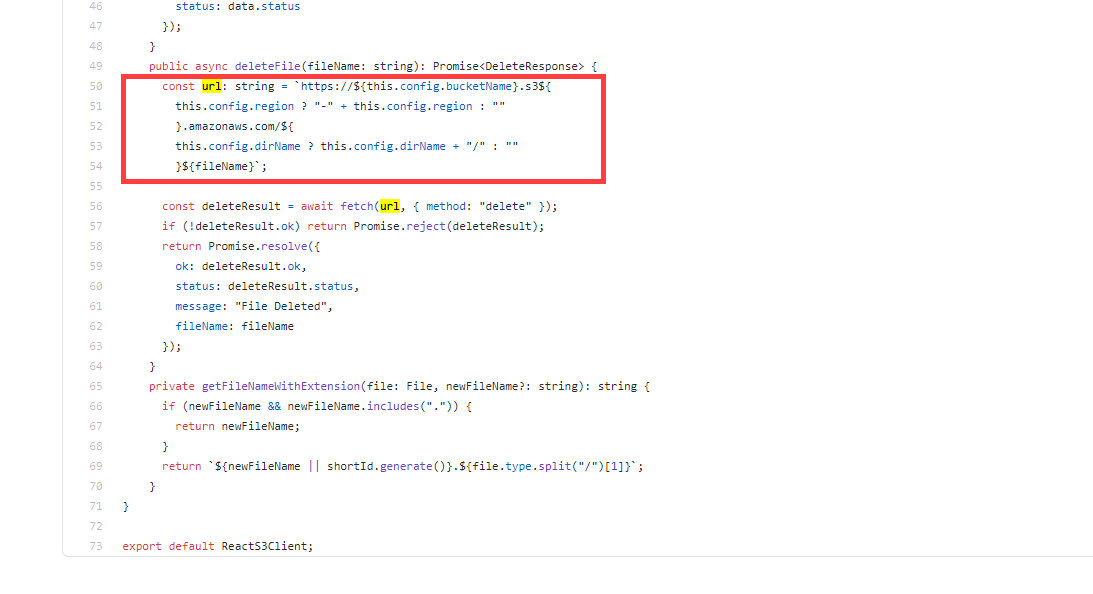Click line number 56
Image resolution: width=1093 pixels, height=594 pixels.
click(x=95, y=206)
